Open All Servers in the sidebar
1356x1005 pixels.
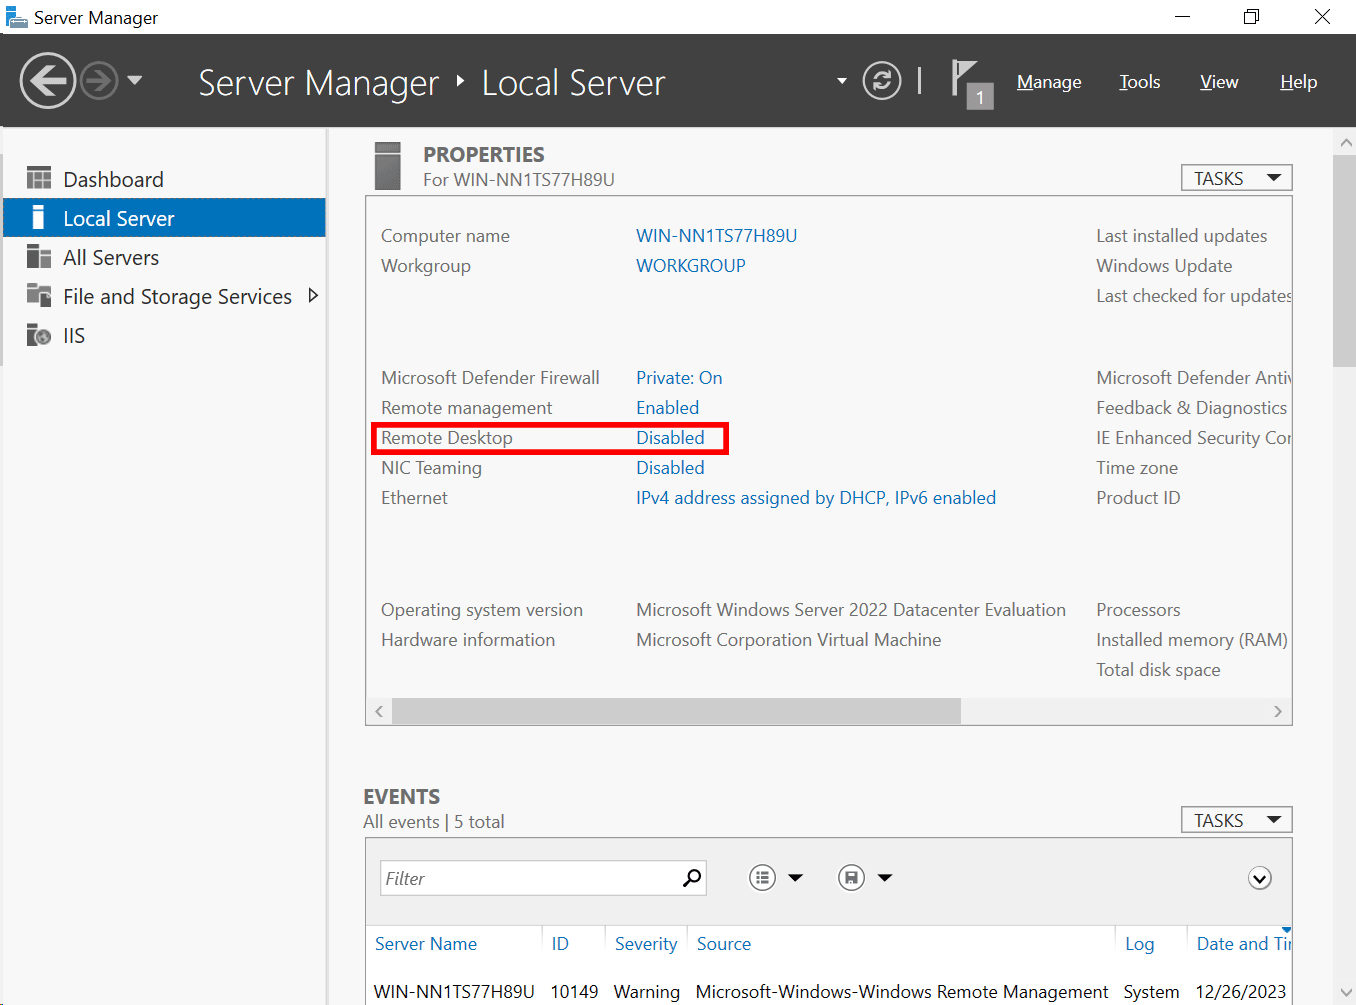point(164,257)
